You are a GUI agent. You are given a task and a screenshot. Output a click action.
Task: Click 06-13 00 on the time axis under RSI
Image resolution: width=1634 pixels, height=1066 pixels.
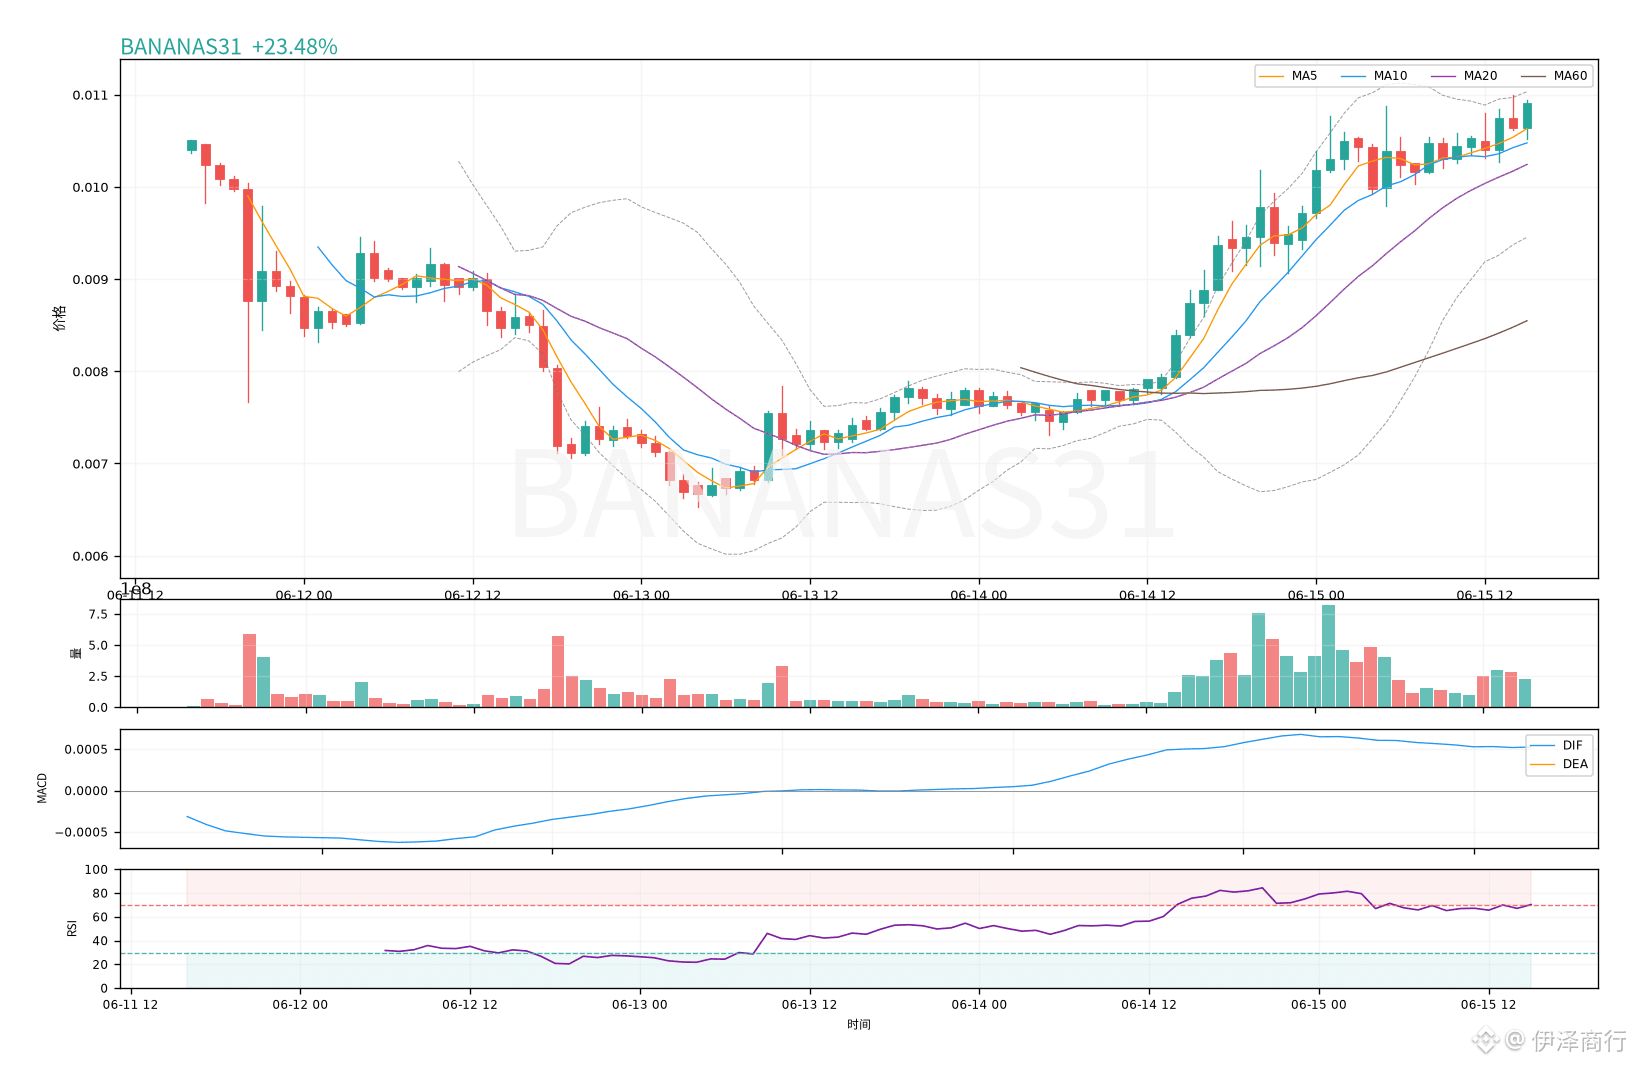(640, 1005)
